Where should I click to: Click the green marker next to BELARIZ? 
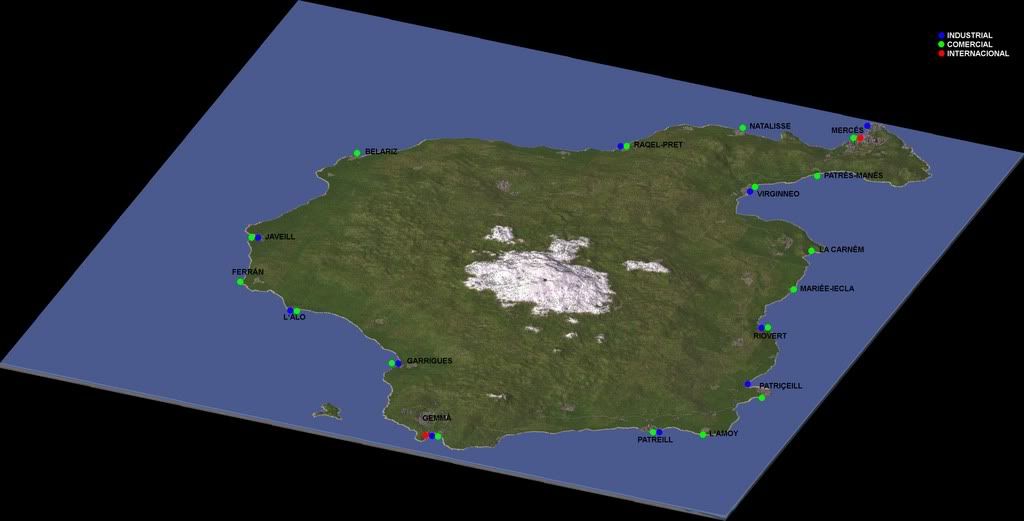tap(357, 153)
